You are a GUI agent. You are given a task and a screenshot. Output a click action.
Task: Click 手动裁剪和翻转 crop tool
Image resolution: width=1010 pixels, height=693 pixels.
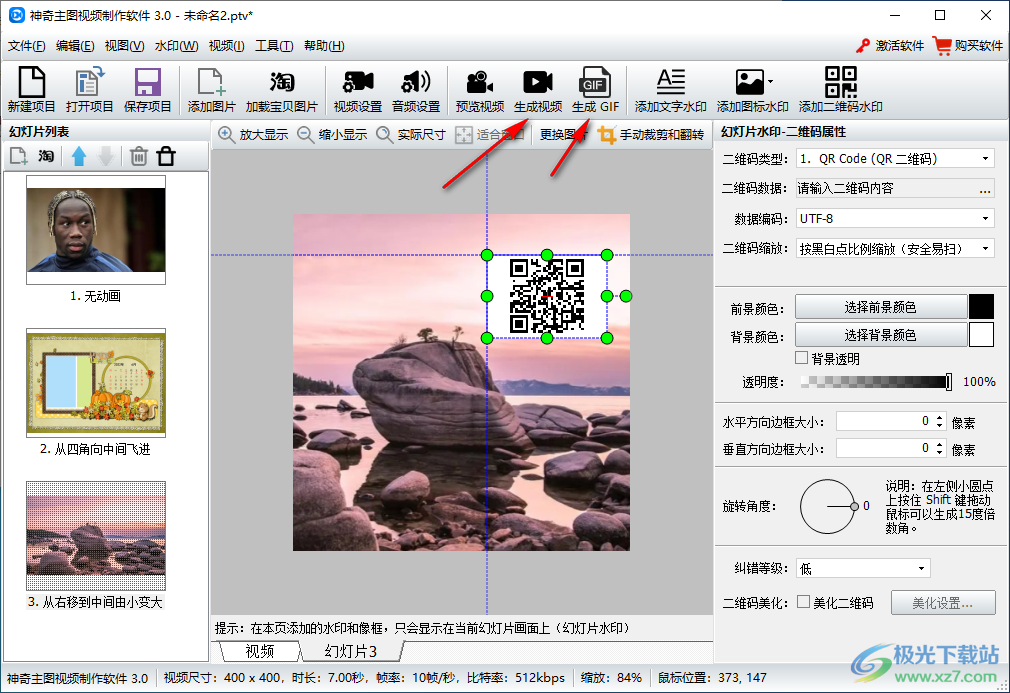tap(651, 135)
